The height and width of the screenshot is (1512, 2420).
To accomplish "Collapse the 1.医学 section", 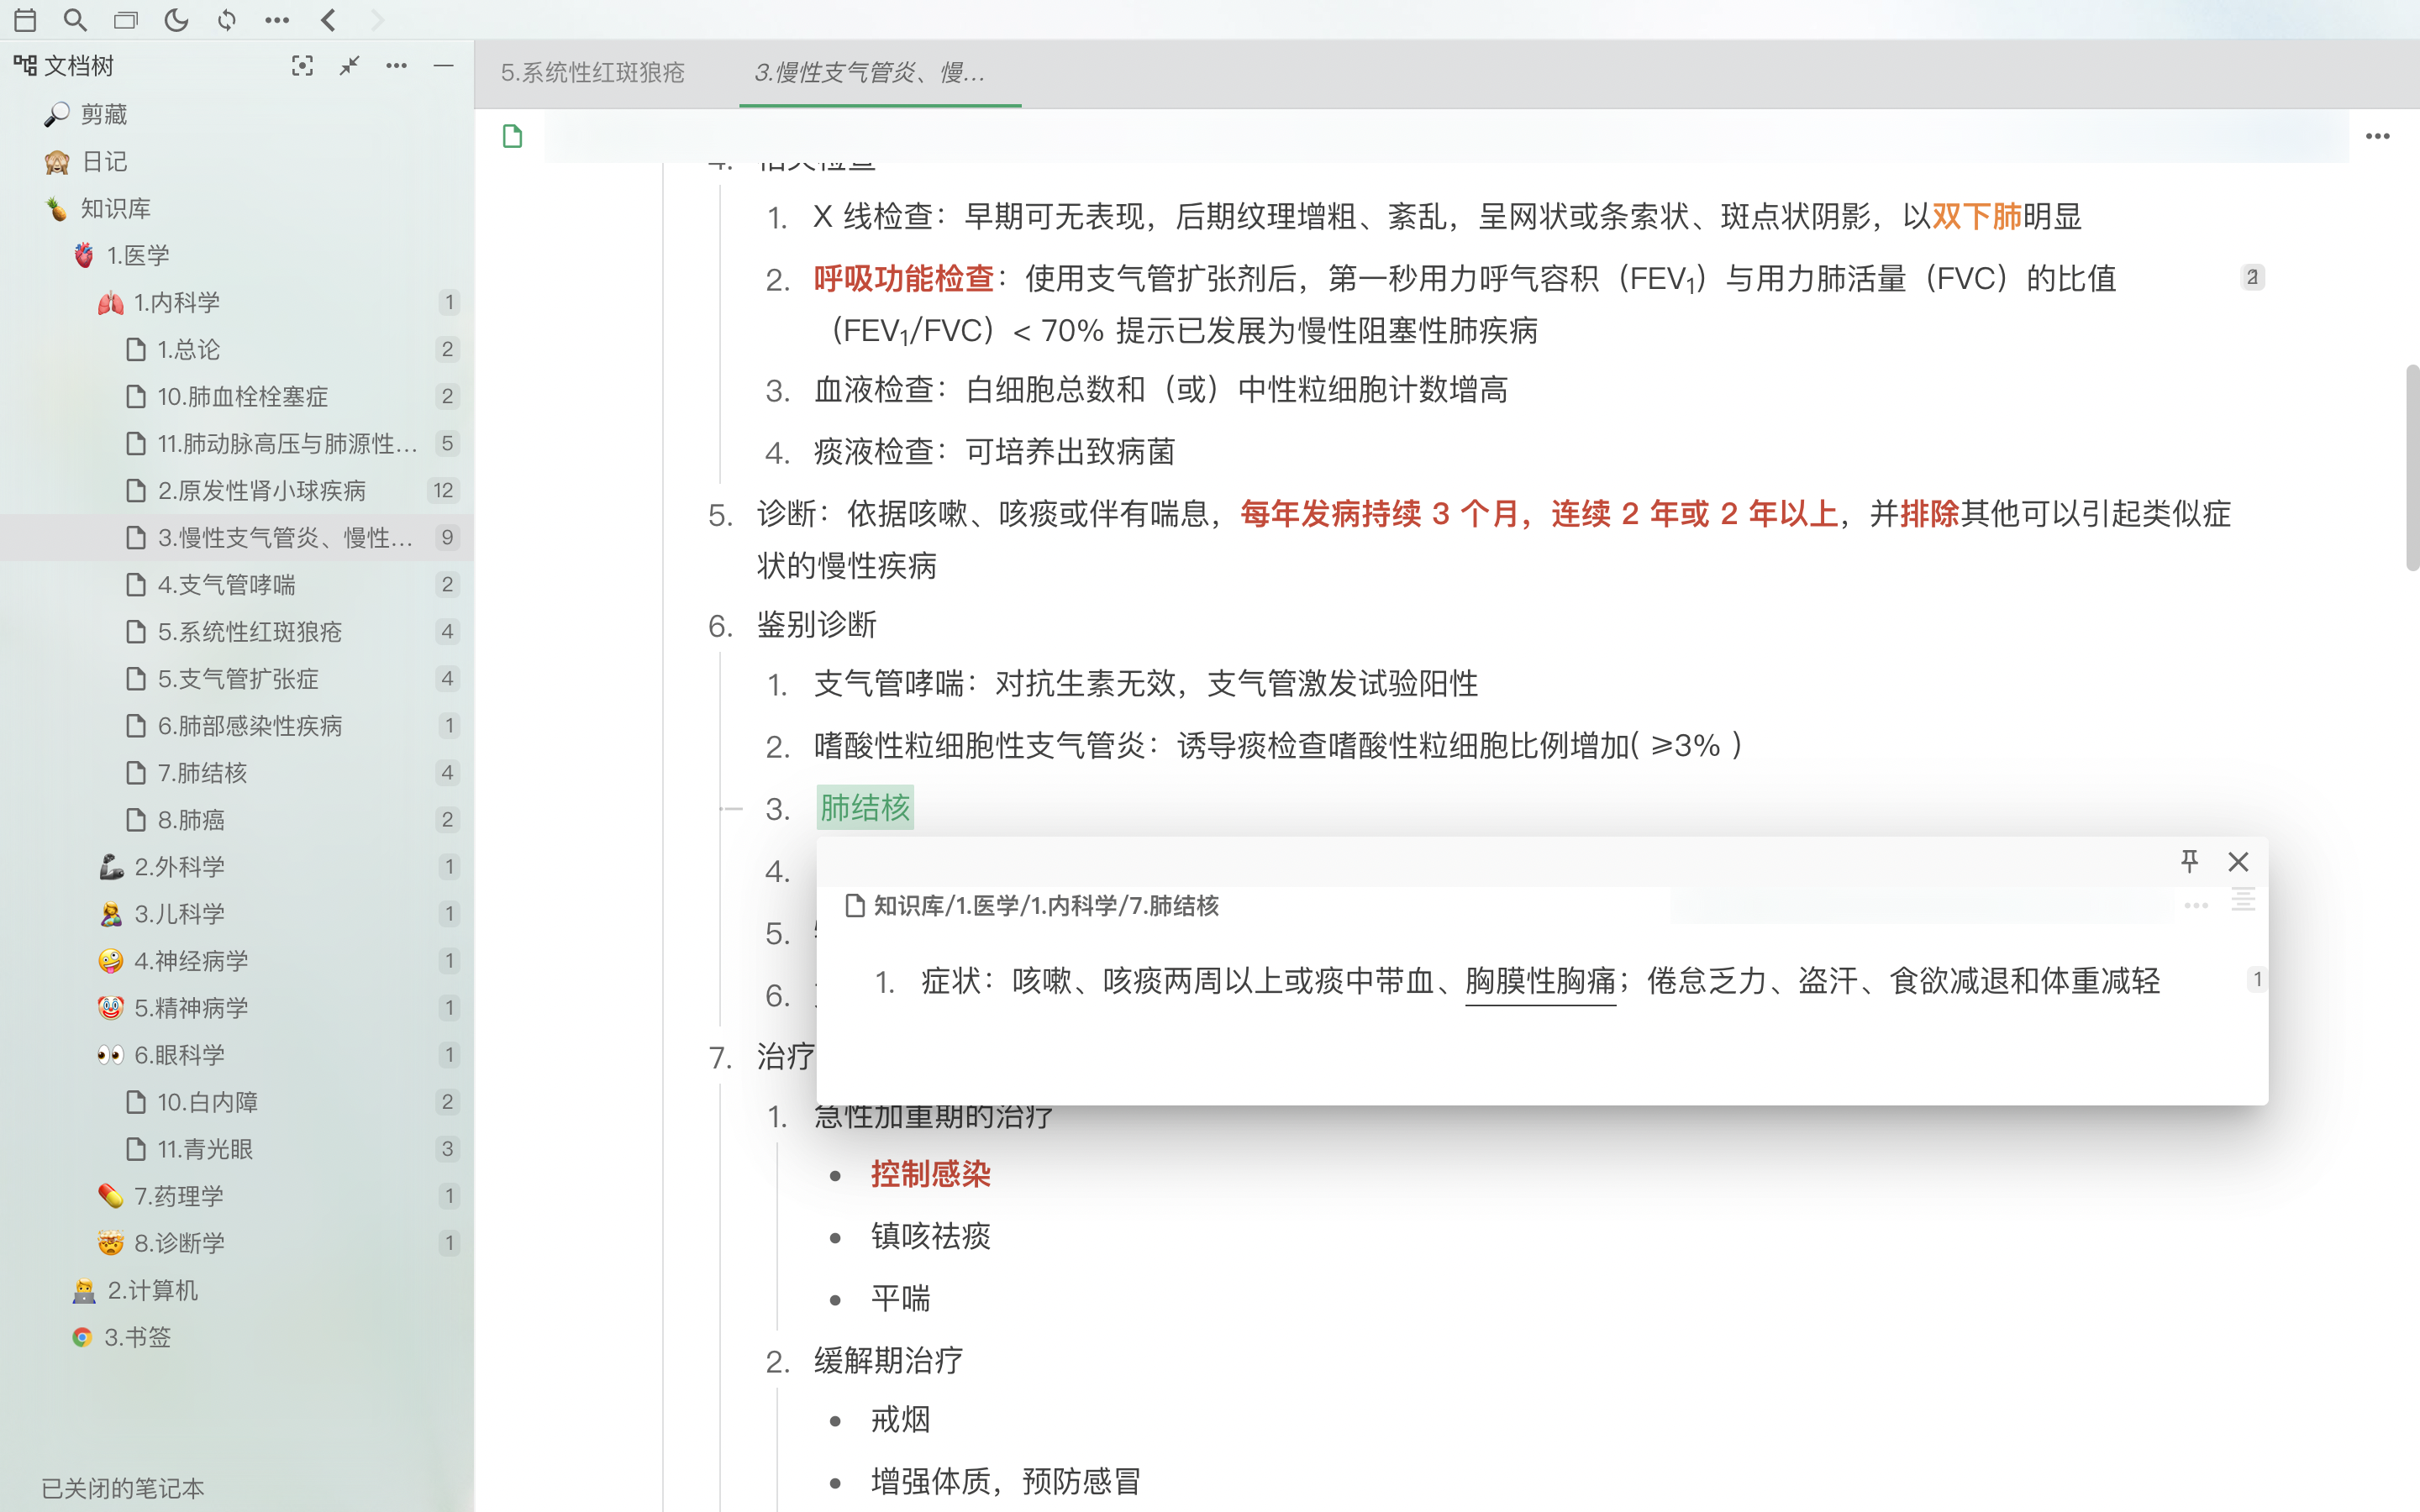I will click(138, 255).
